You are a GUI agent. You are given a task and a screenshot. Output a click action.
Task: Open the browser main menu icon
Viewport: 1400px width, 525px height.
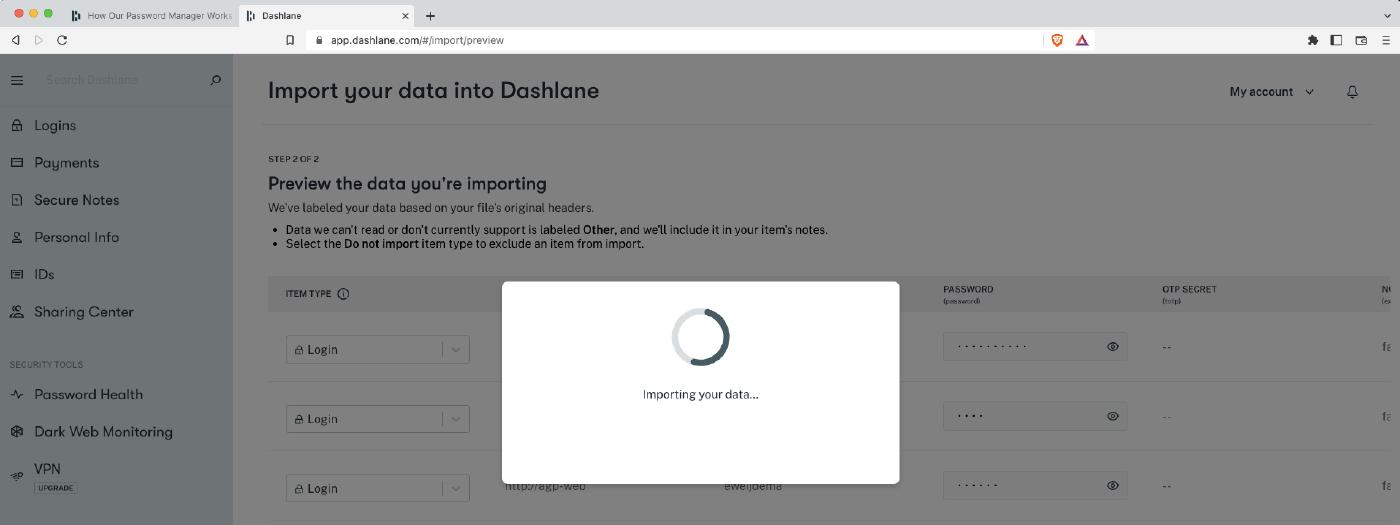(1386, 40)
